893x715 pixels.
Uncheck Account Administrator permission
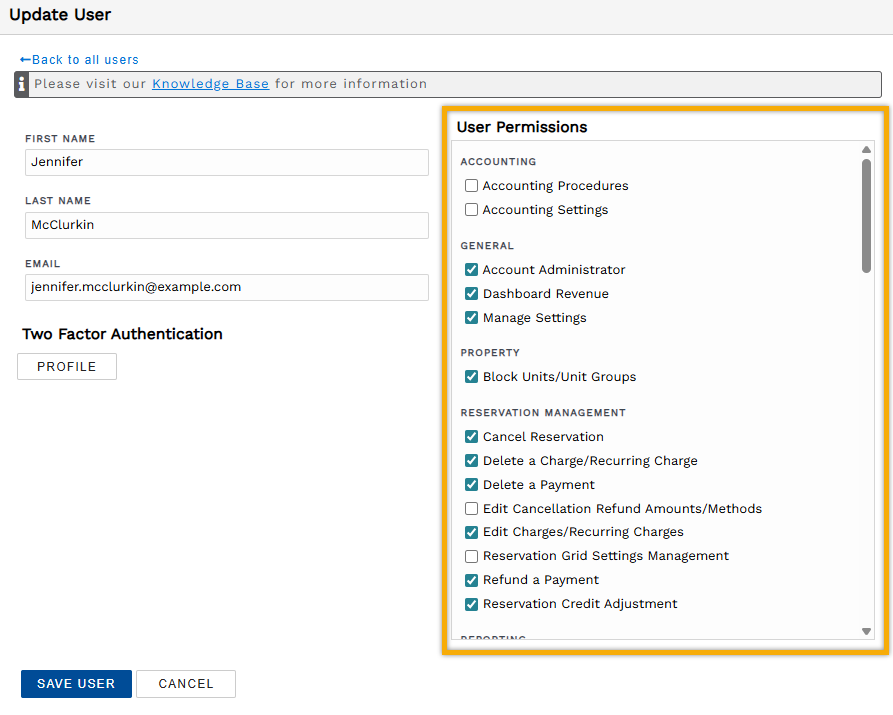pos(471,269)
